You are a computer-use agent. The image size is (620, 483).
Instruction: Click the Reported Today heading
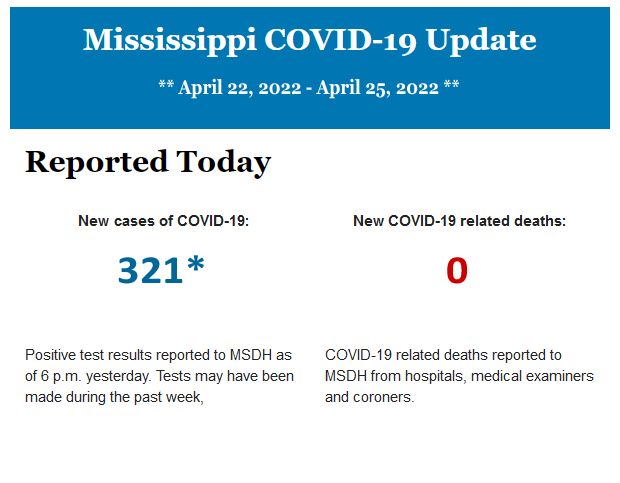pyautogui.click(x=147, y=162)
